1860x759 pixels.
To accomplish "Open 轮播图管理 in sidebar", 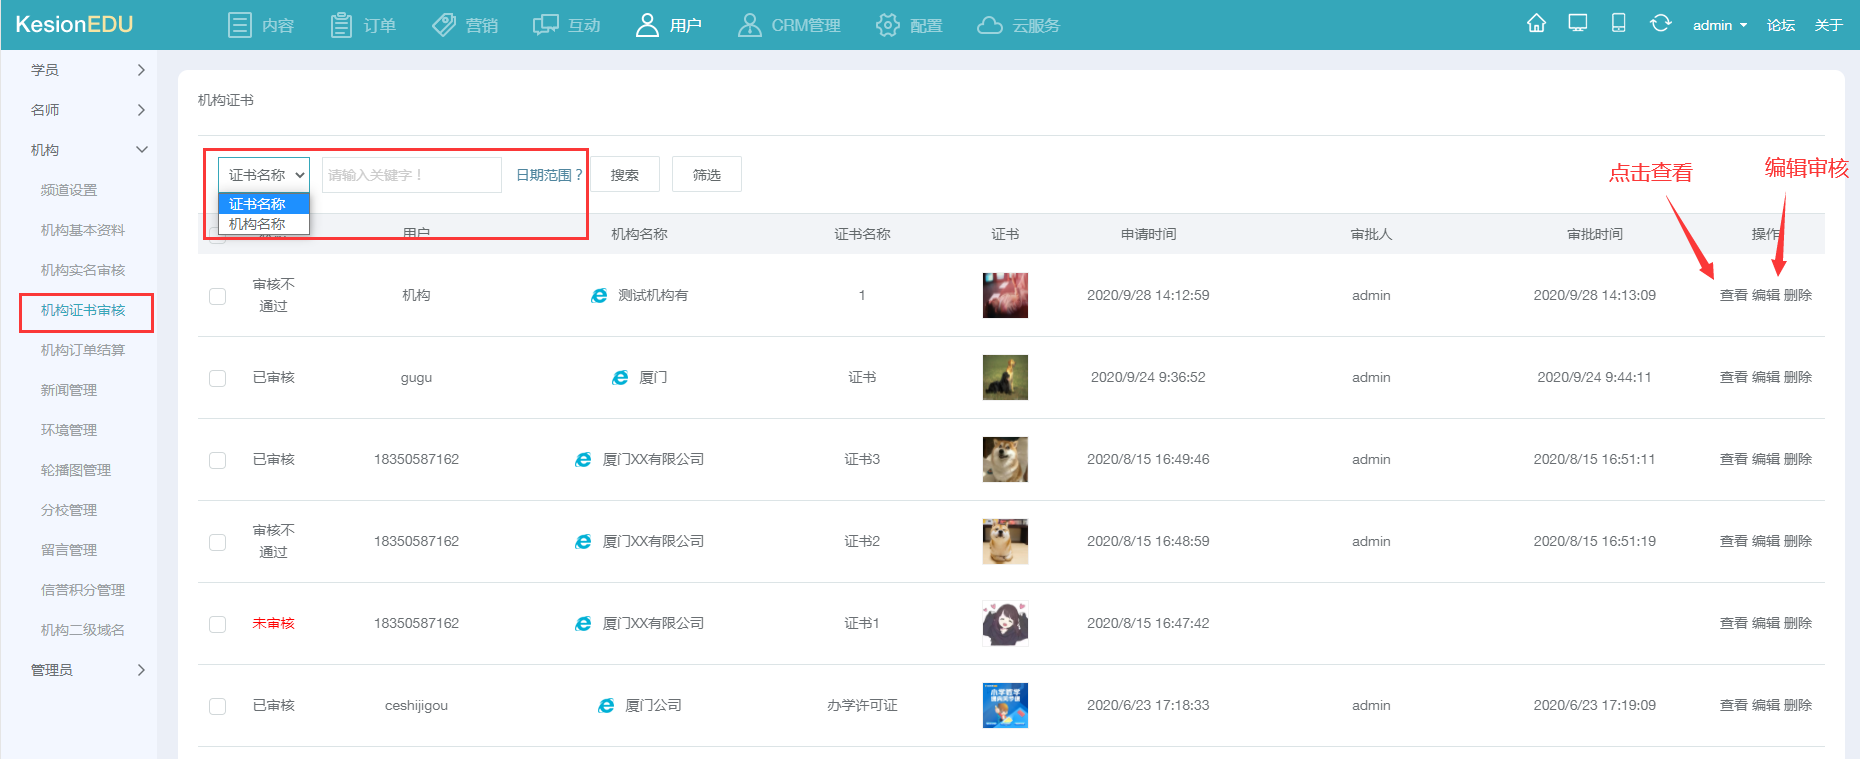I will pos(76,470).
